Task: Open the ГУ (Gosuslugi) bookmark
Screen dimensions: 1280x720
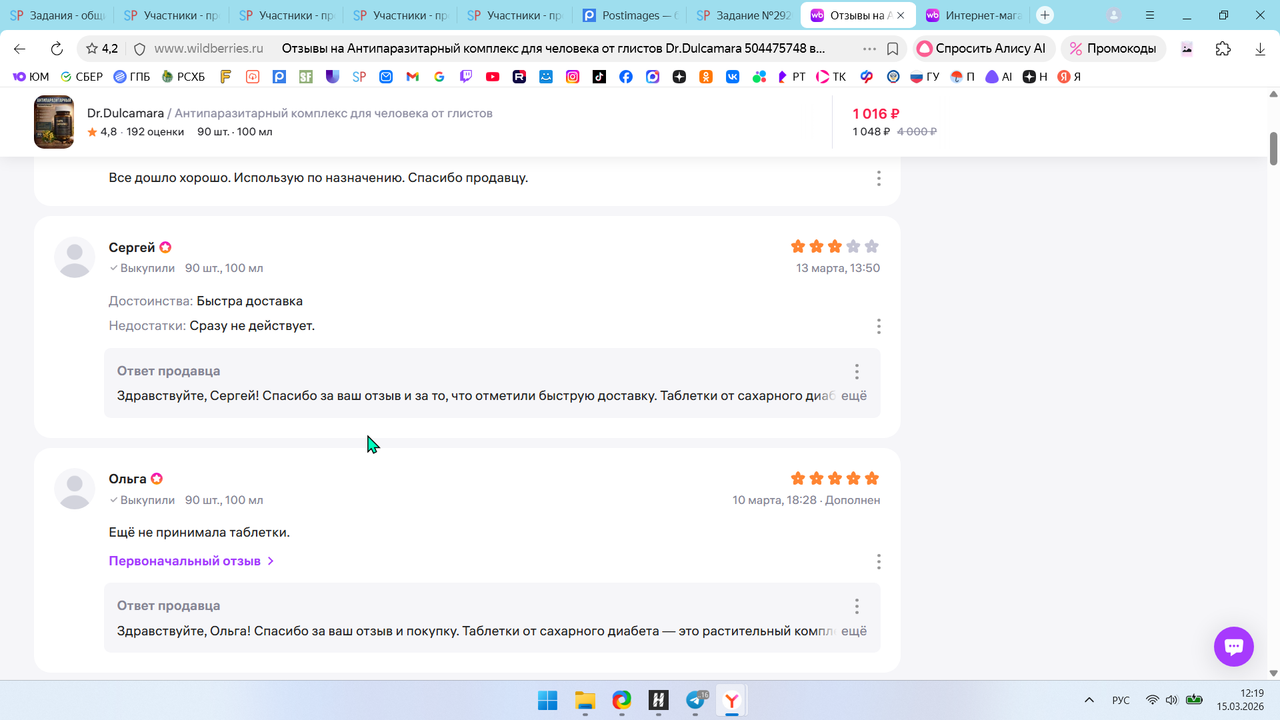Action: point(925,76)
